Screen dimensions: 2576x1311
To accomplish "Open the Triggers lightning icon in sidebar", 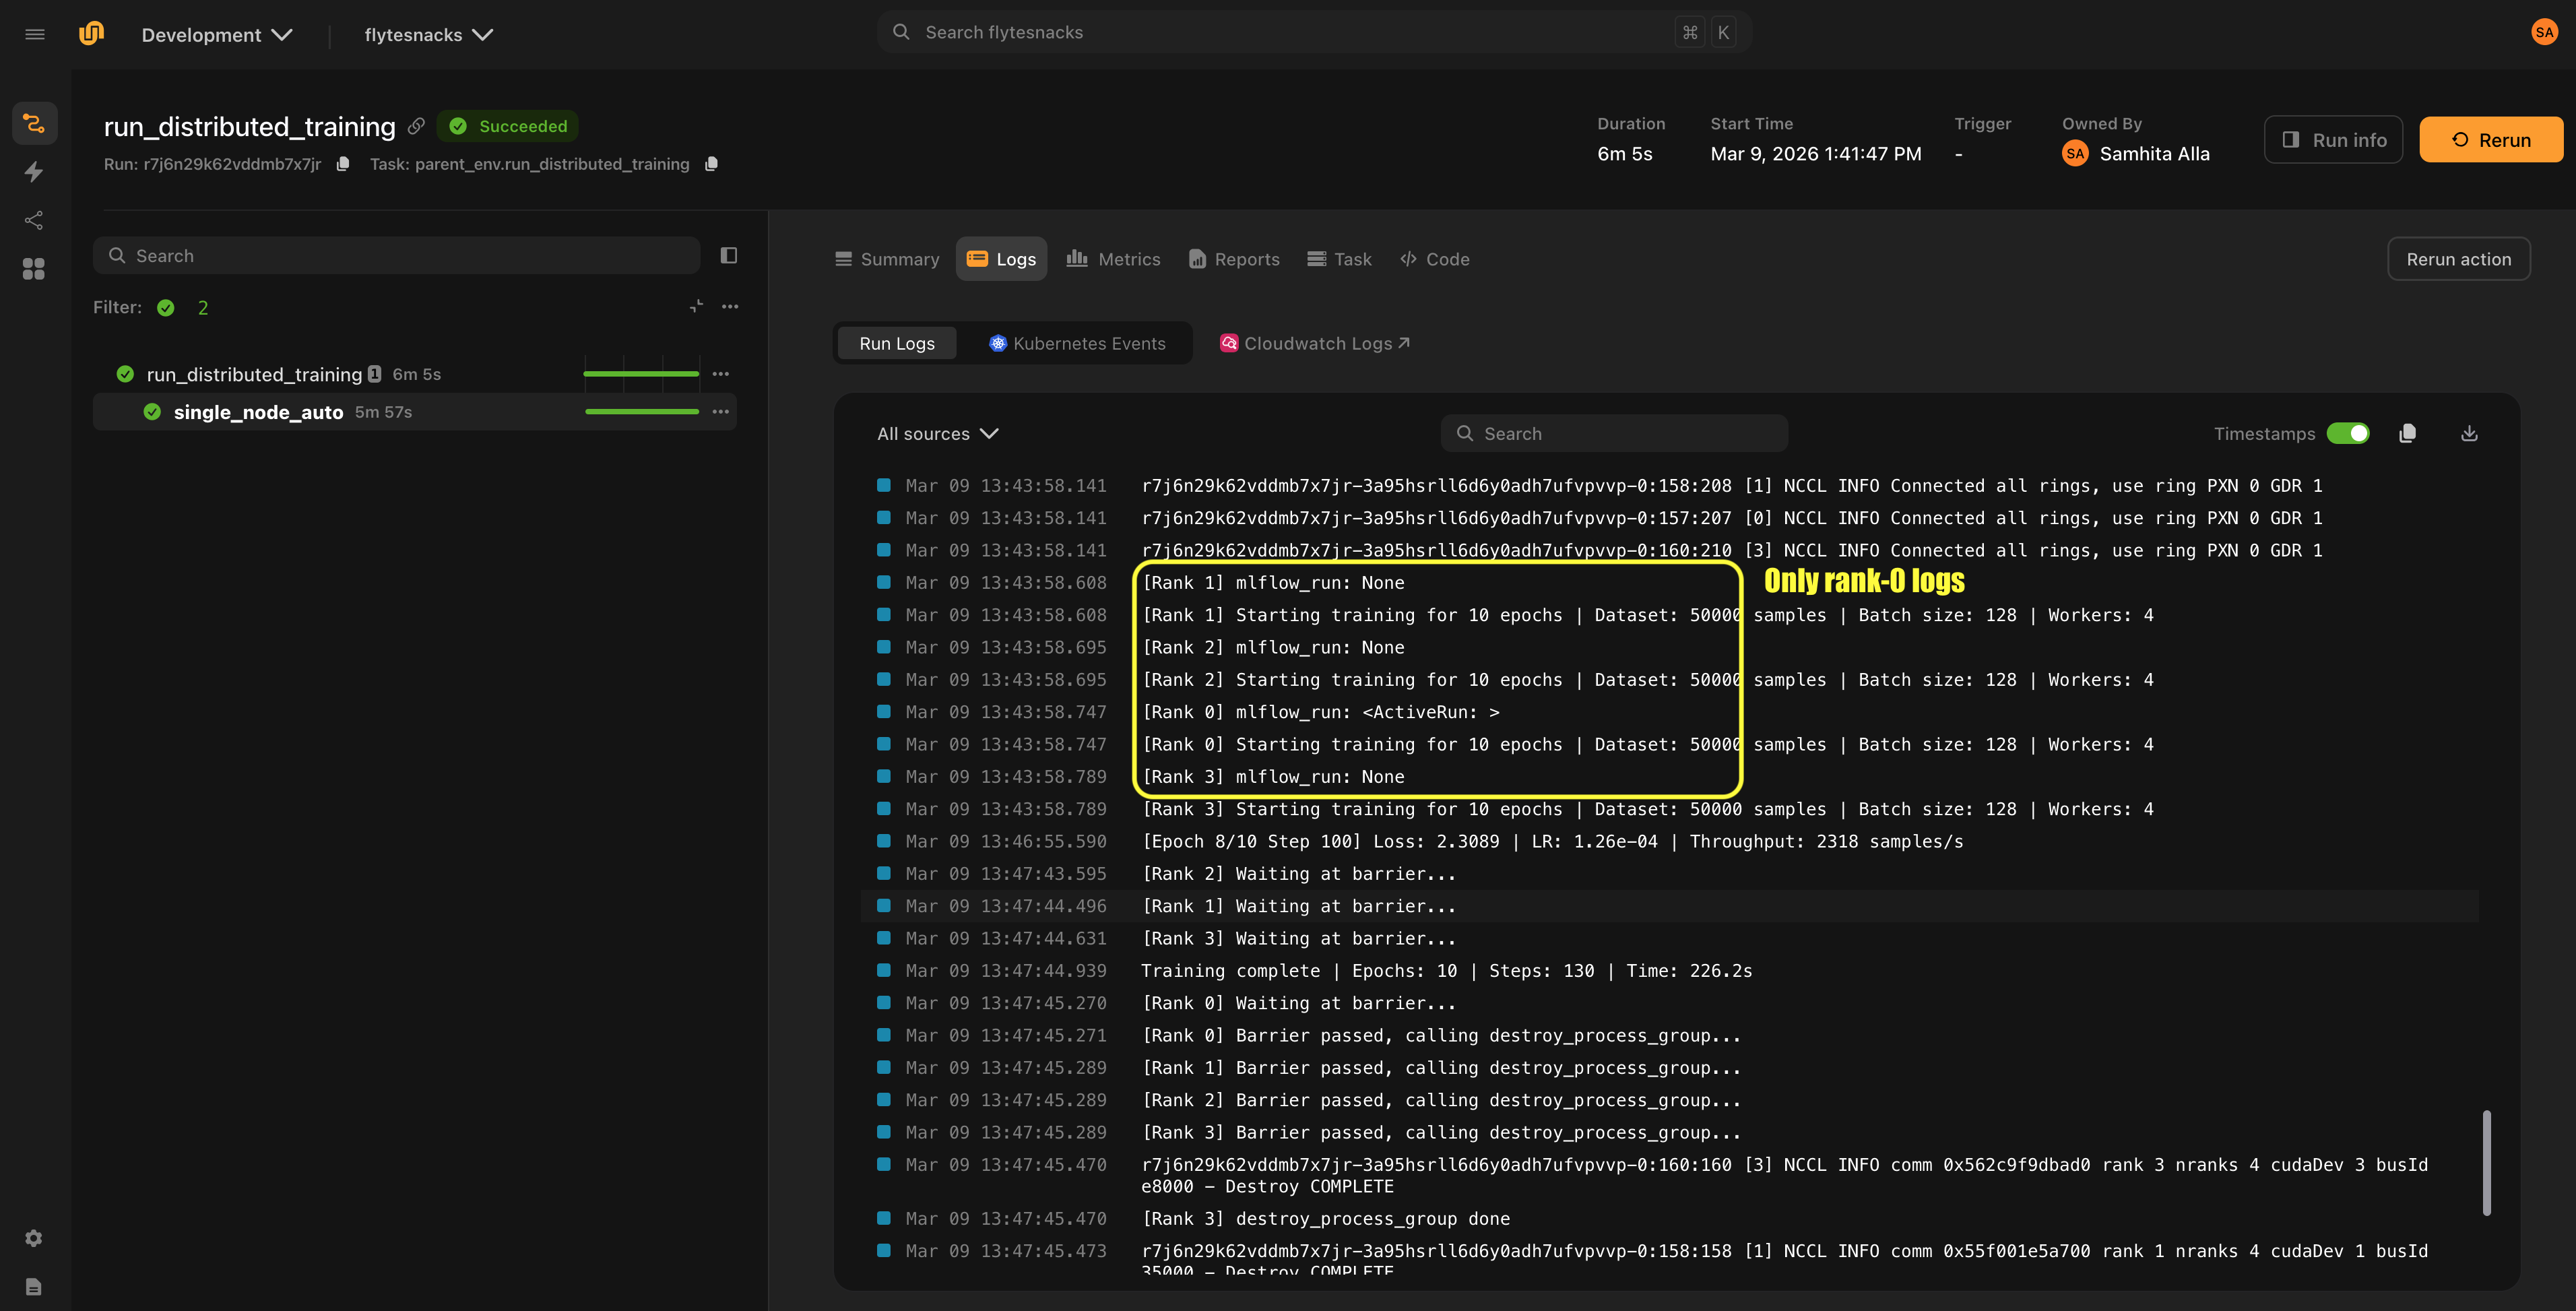I will coord(34,171).
